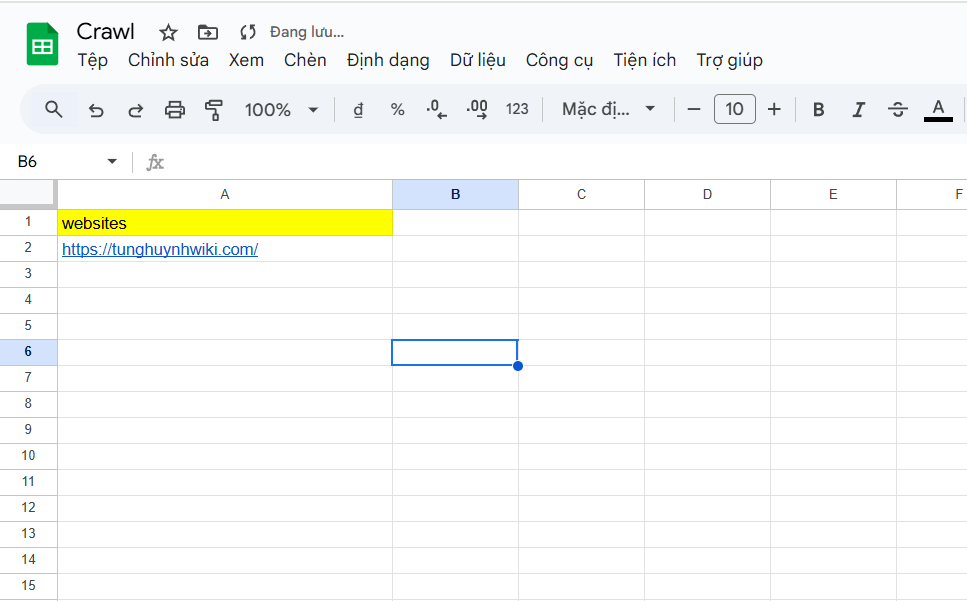
Task: Open the Tiện ích menu
Action: [644, 60]
